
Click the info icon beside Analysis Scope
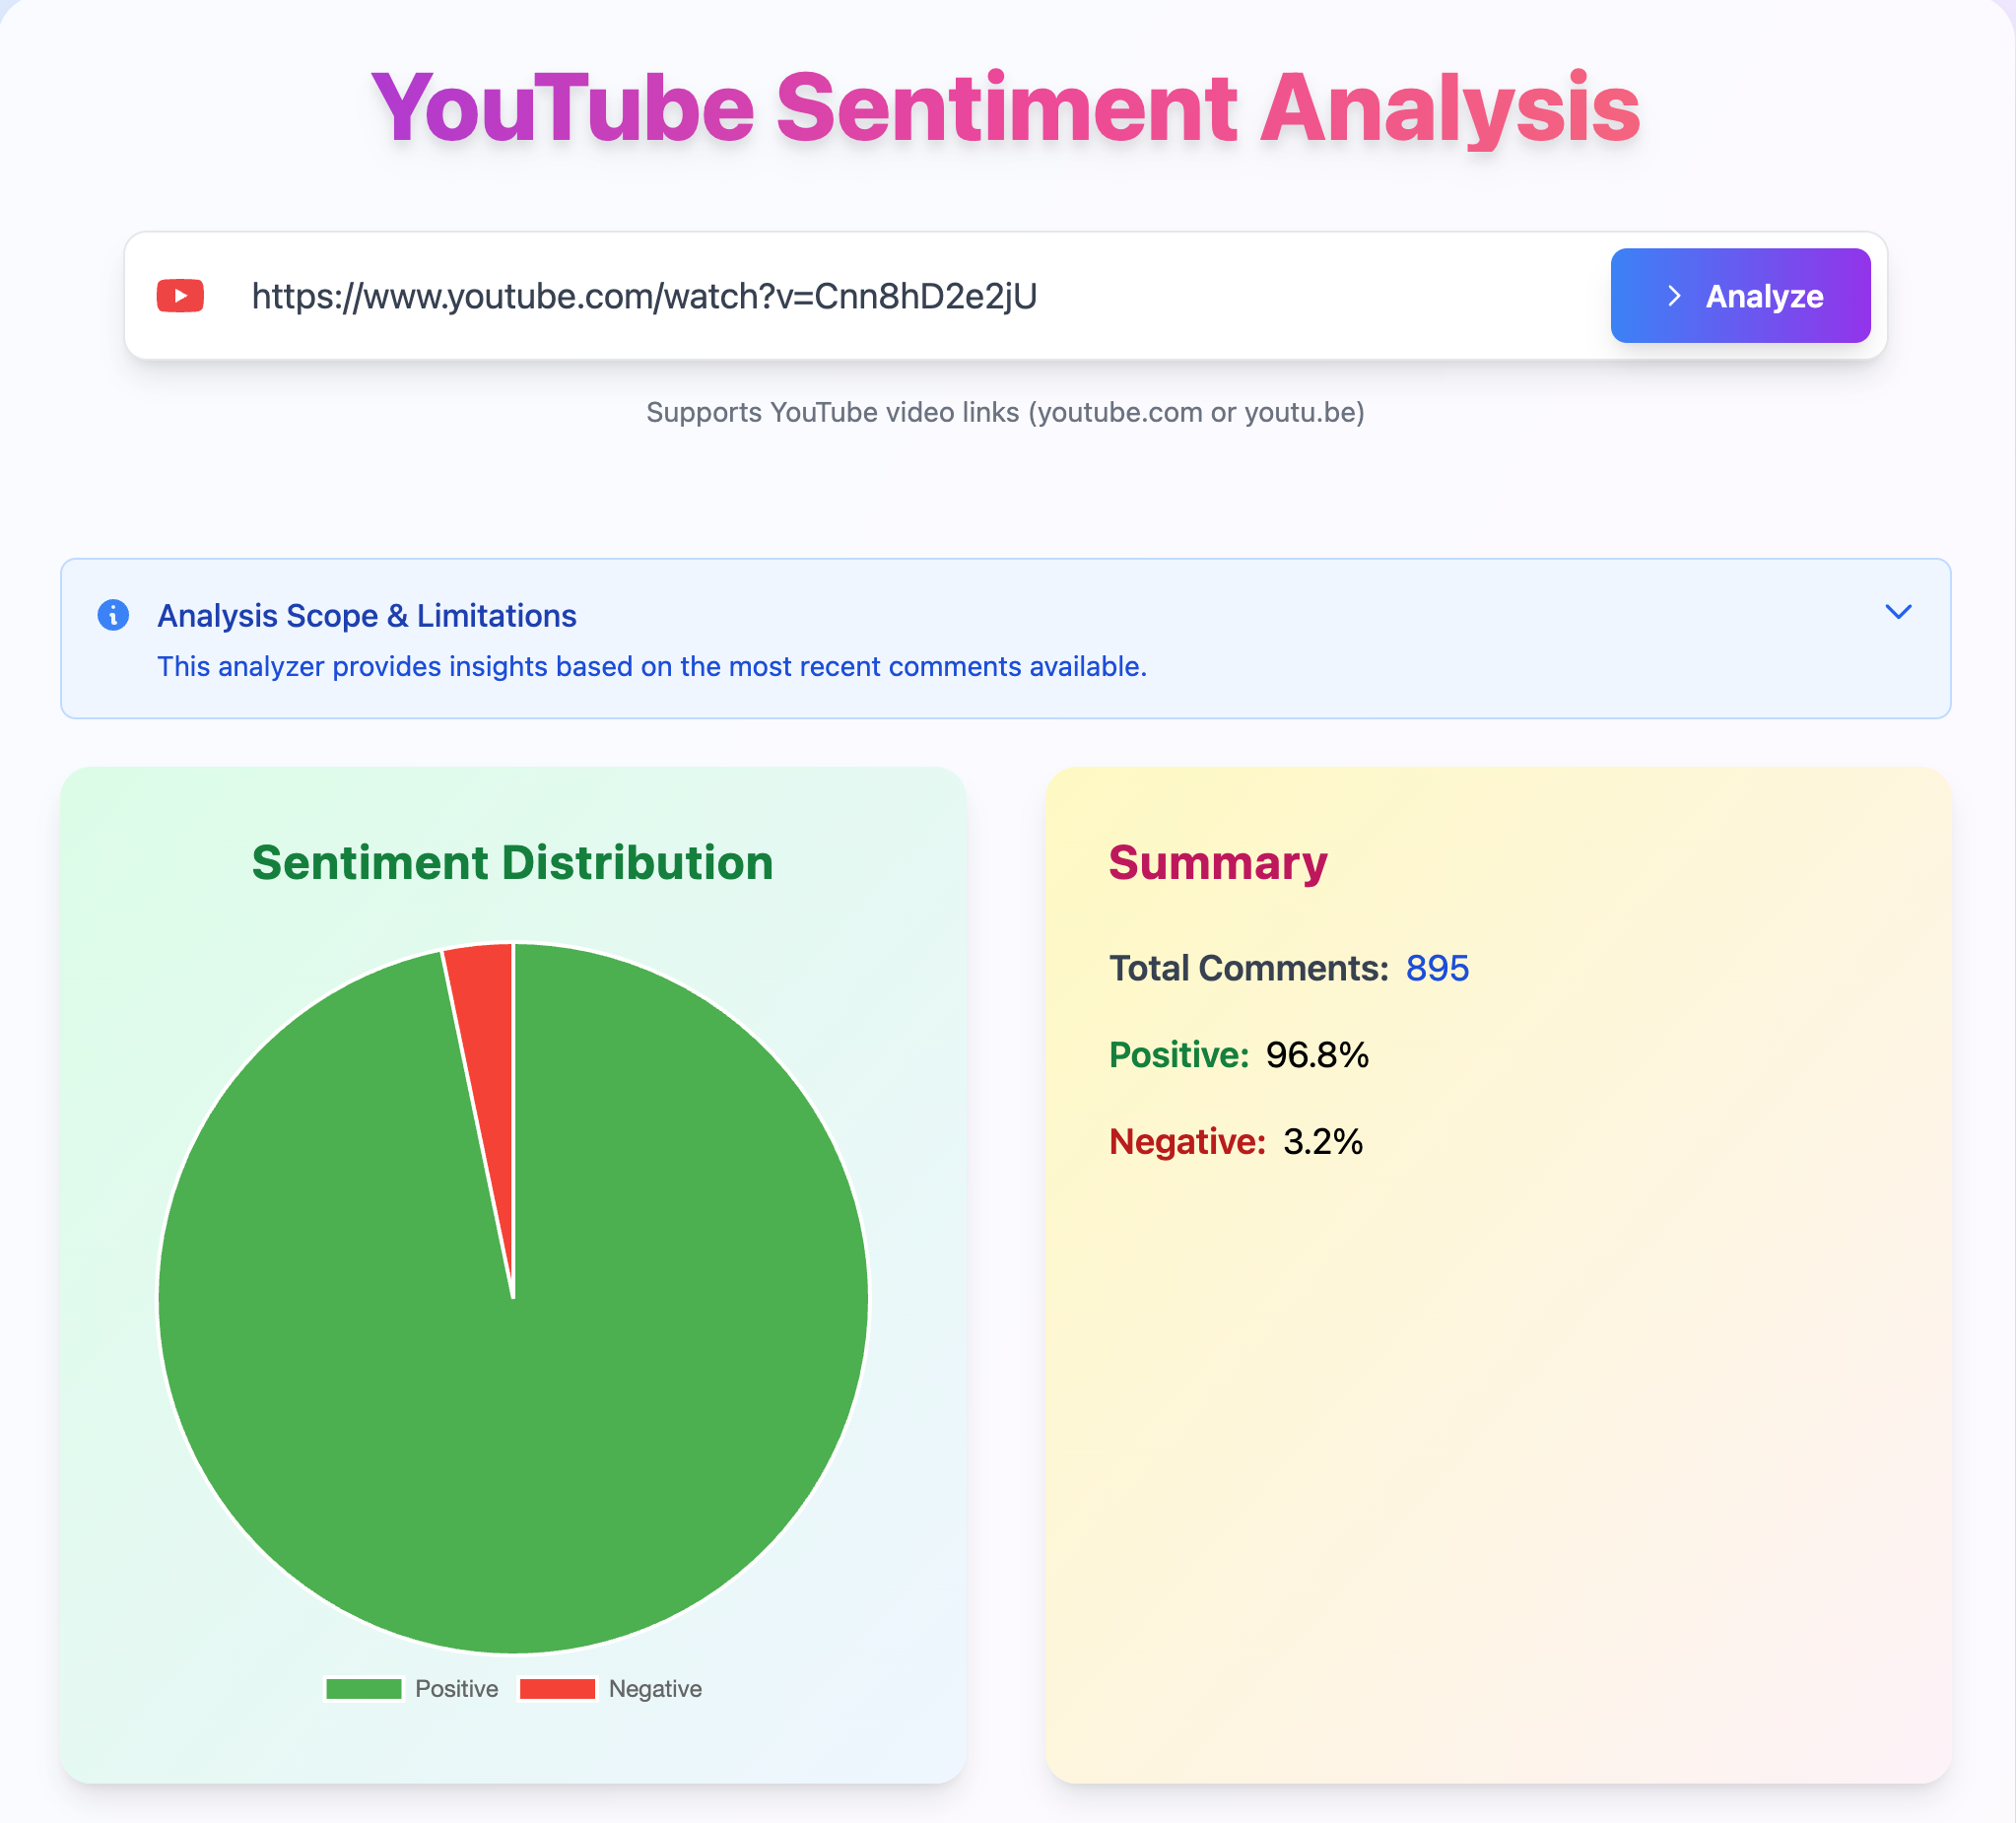112,614
